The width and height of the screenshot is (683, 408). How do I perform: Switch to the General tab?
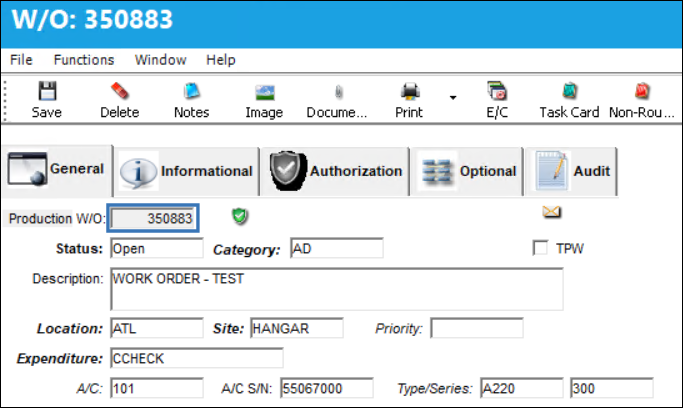57,169
